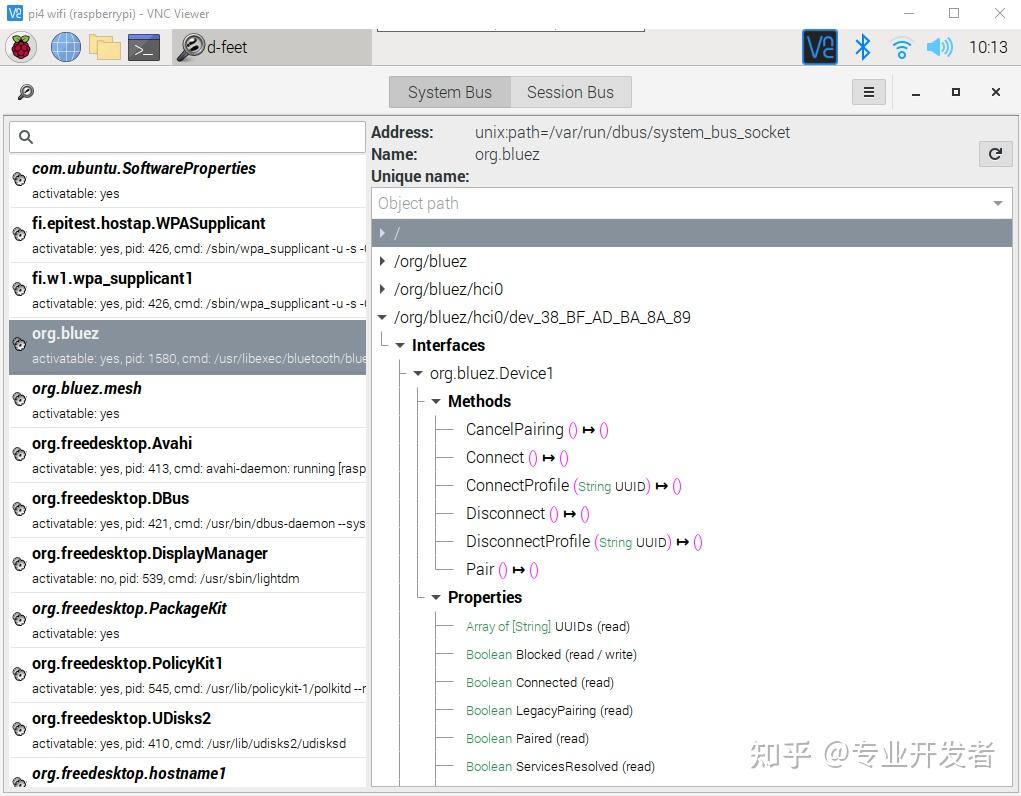Focus the bus name filter search field
Image resolution: width=1021 pixels, height=796 pixels.
pos(188,137)
